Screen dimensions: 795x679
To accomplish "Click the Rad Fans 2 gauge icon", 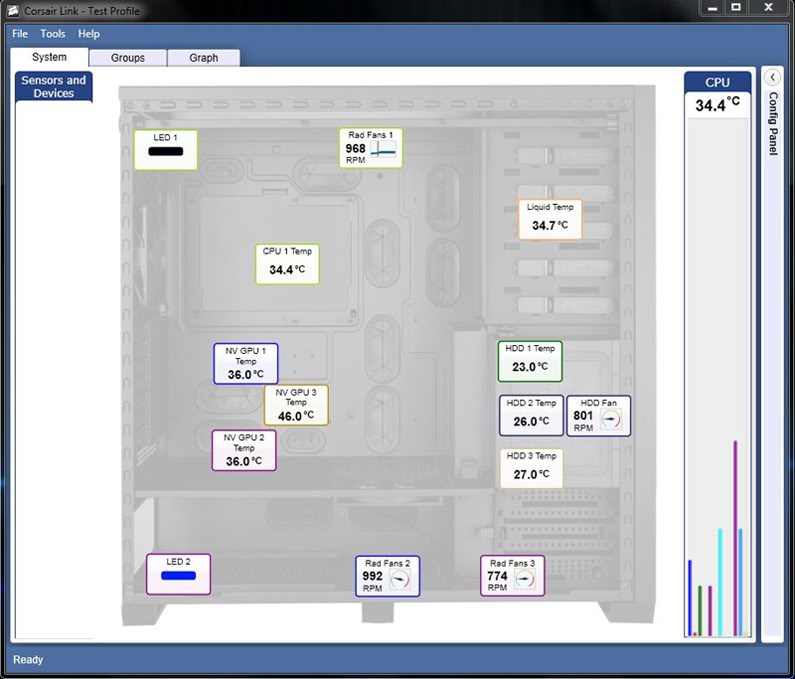I will (x=400, y=579).
